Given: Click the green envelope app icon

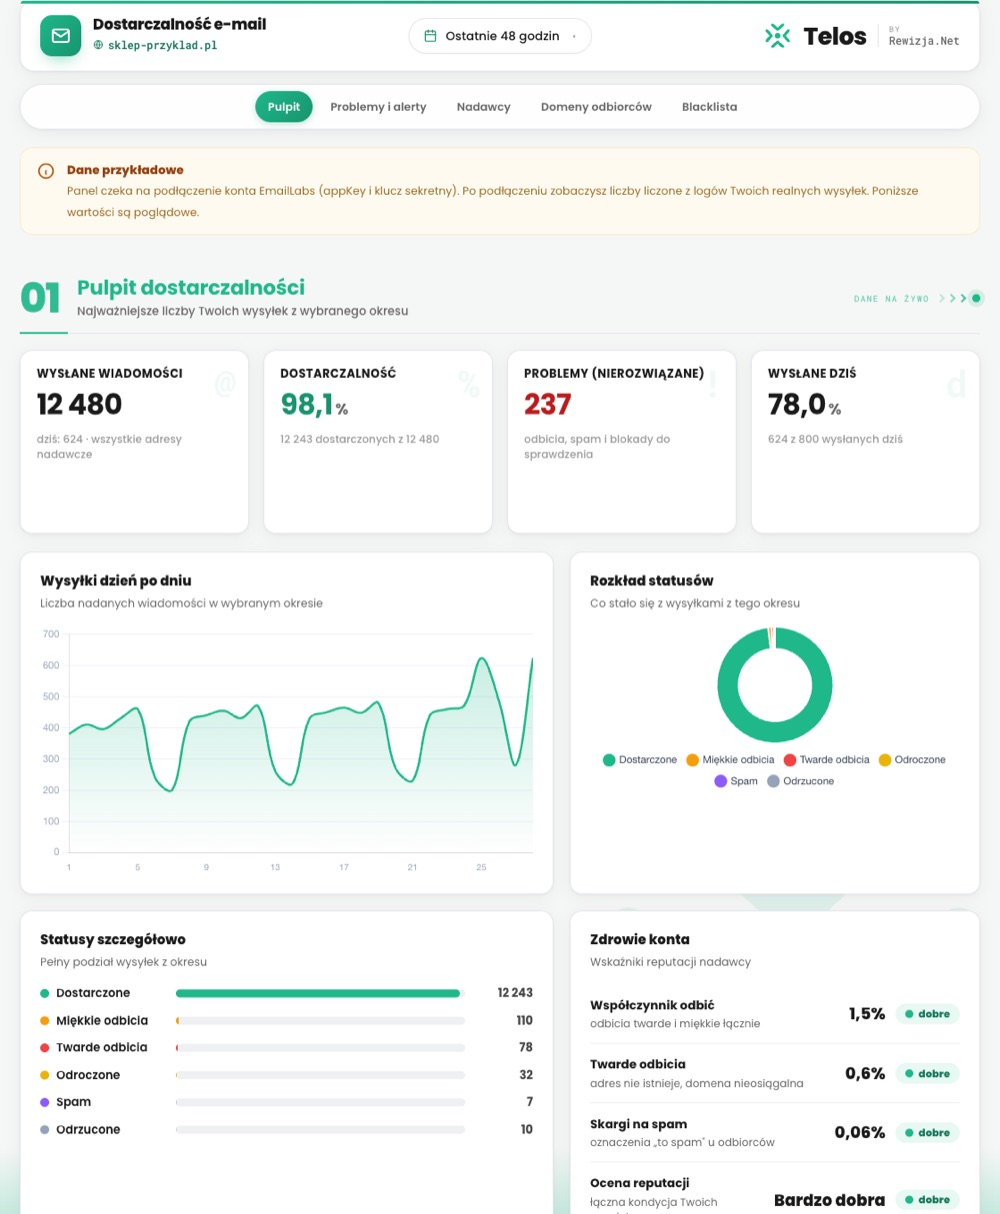Looking at the screenshot, I should click(60, 36).
